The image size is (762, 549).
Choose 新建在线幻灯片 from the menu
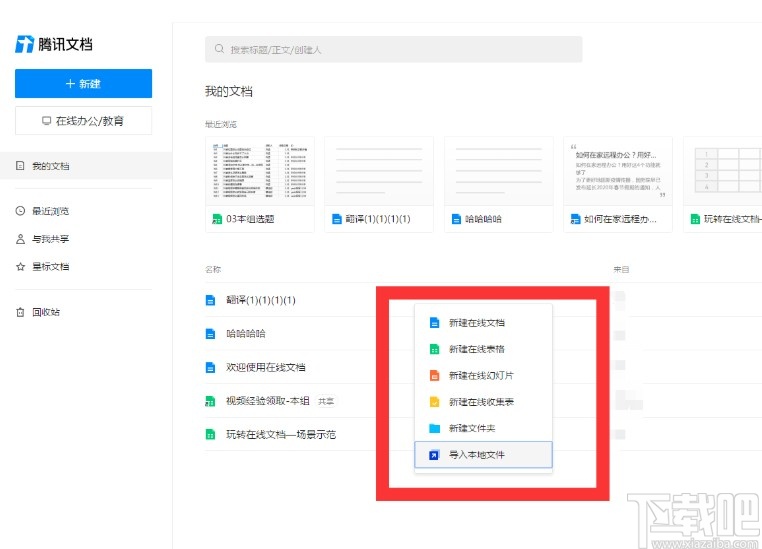point(483,376)
